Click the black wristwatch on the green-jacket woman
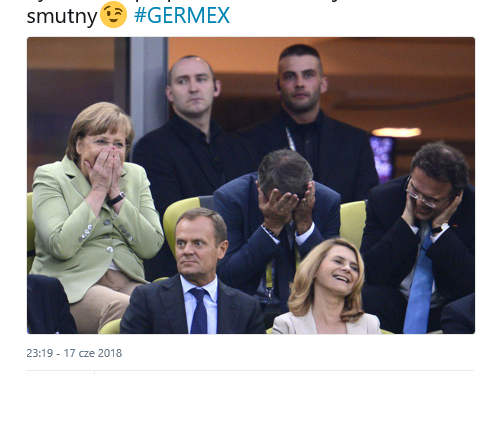 [116, 199]
